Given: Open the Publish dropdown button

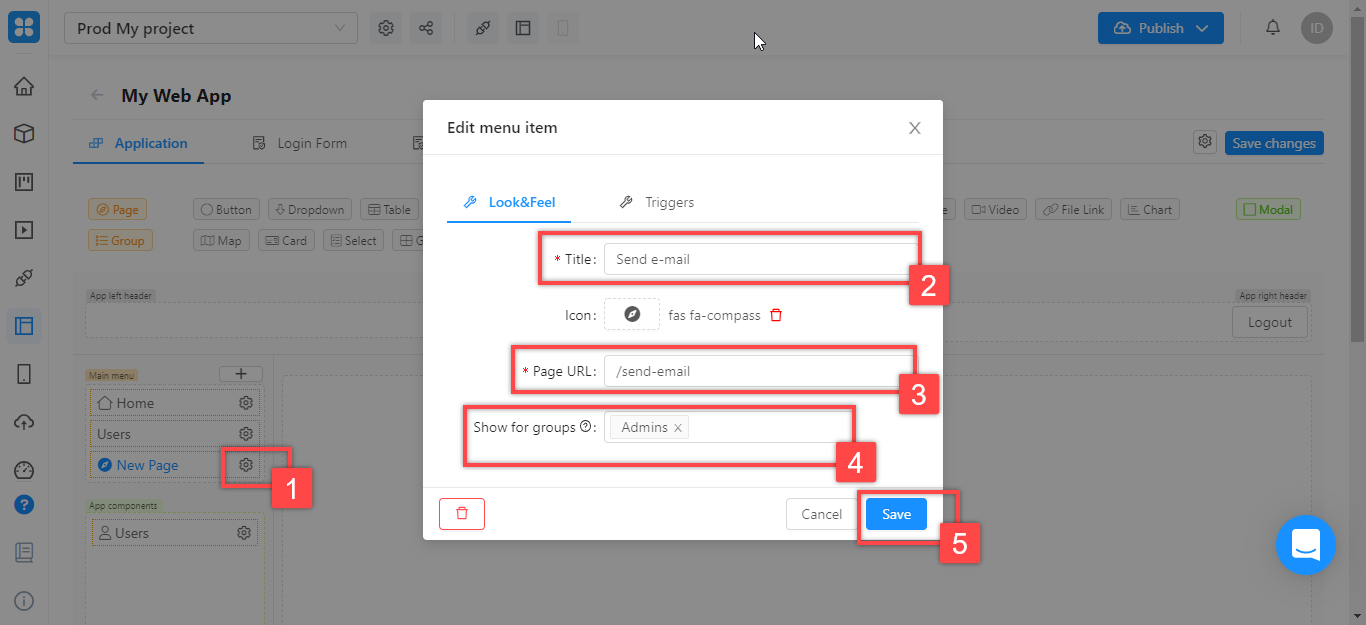Looking at the screenshot, I should point(1160,28).
